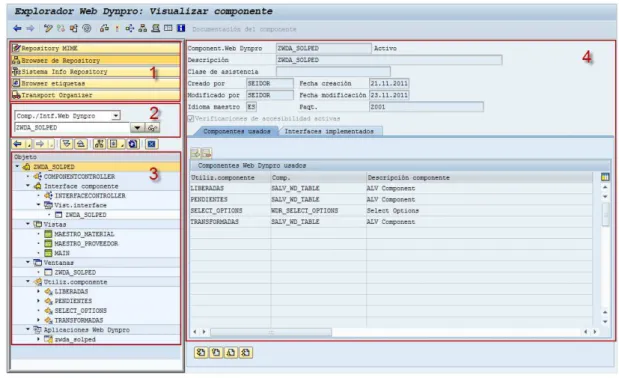The image size is (619, 378).
Task: Click the Descripción input field
Action: click(x=389, y=60)
